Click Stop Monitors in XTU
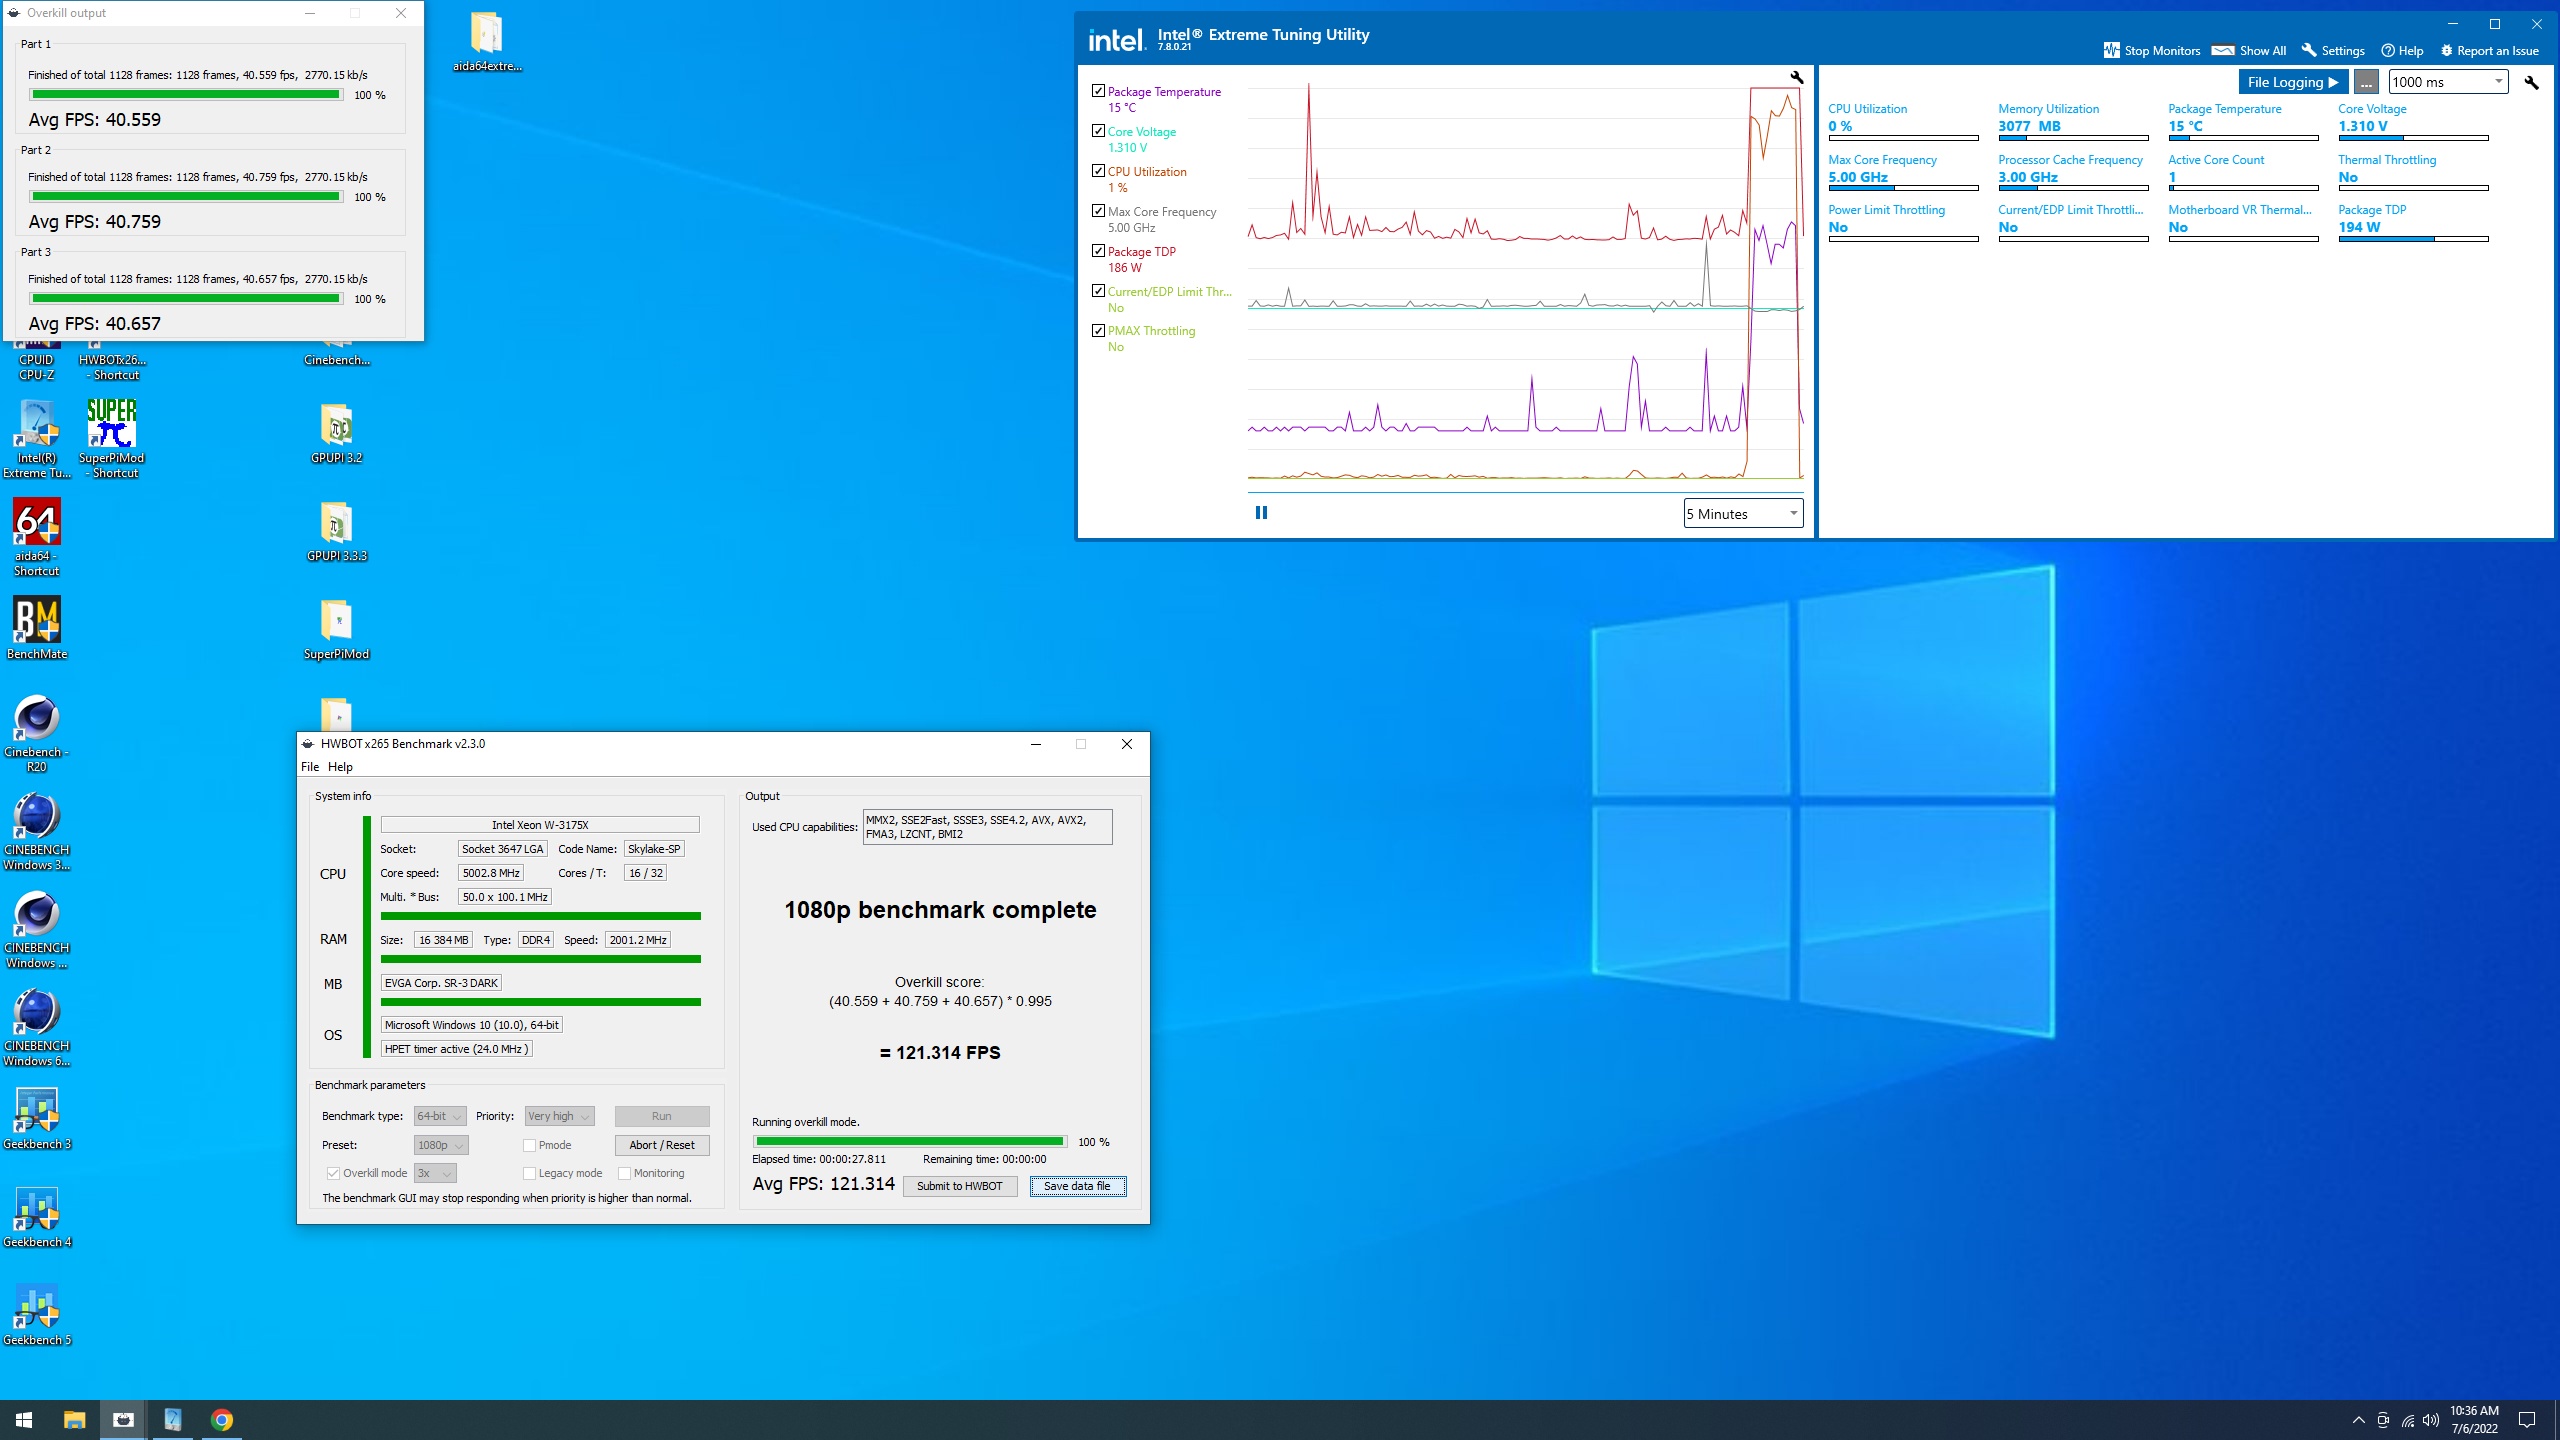This screenshot has height=1440, width=2560. click(x=2152, y=50)
